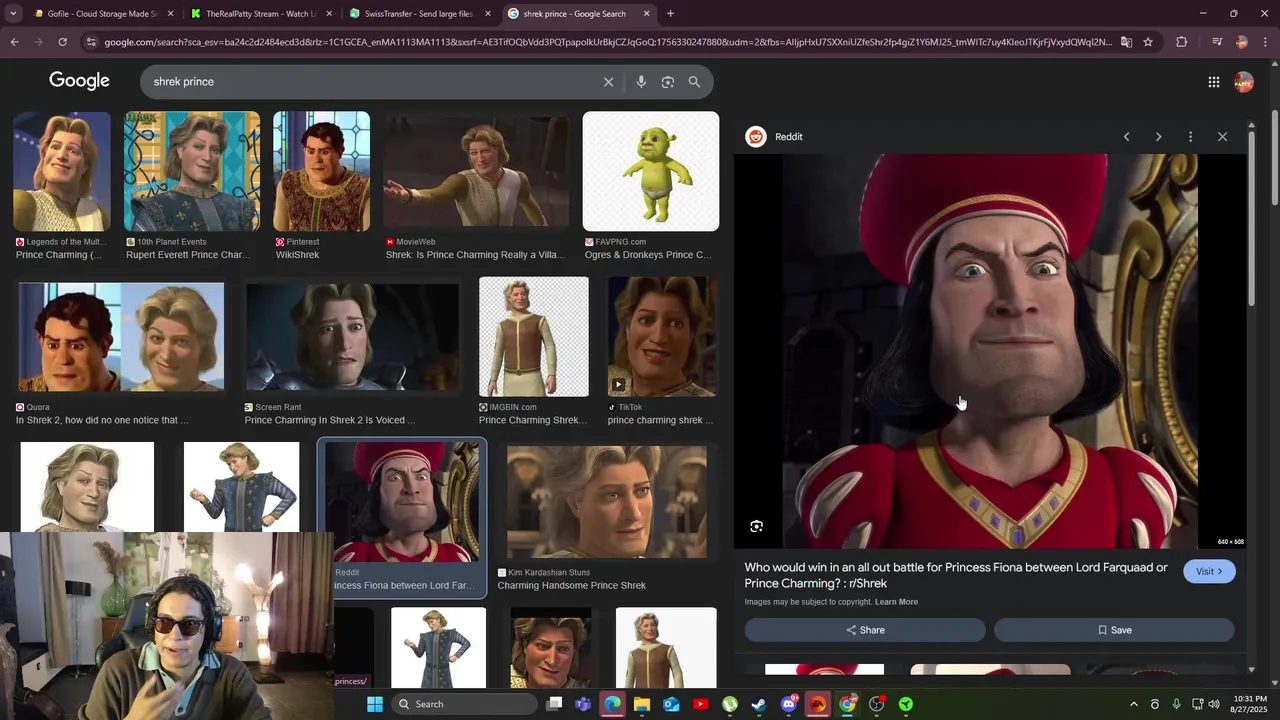Open Task View from taskbar
Screen dimensions: 1280x720
554,704
